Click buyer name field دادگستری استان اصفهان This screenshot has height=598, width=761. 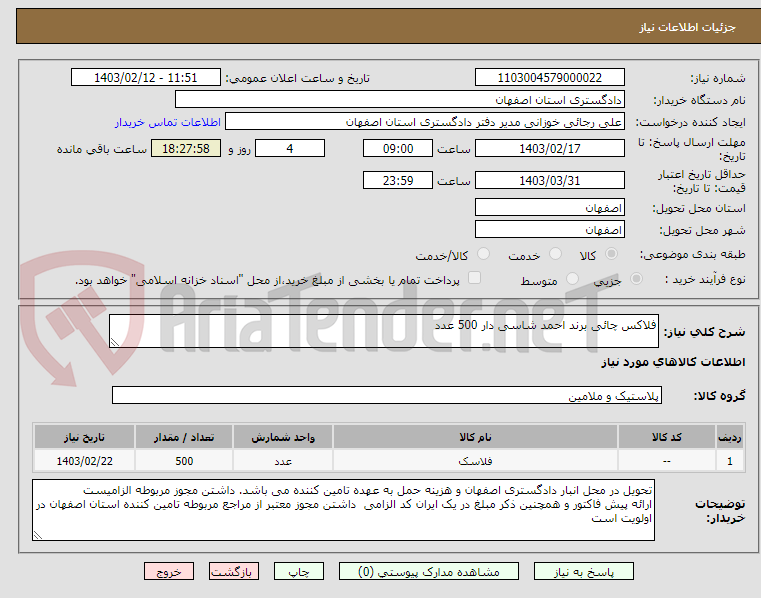[x=399, y=100]
